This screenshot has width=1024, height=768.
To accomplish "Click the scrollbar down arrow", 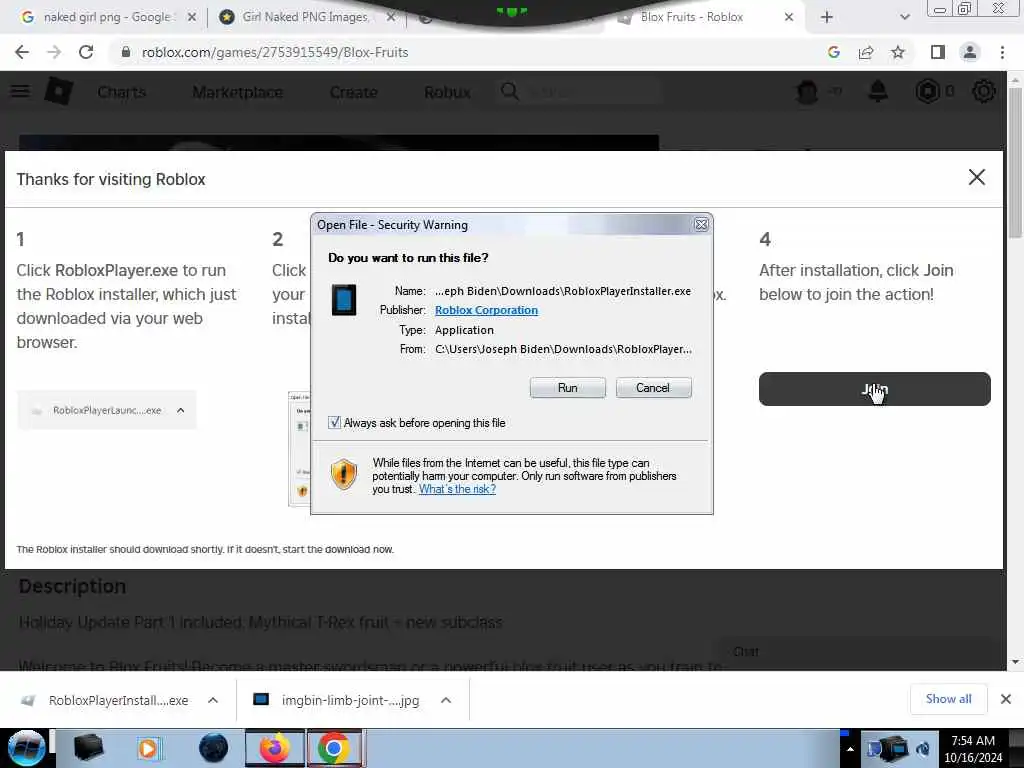I will coord(1015,662).
